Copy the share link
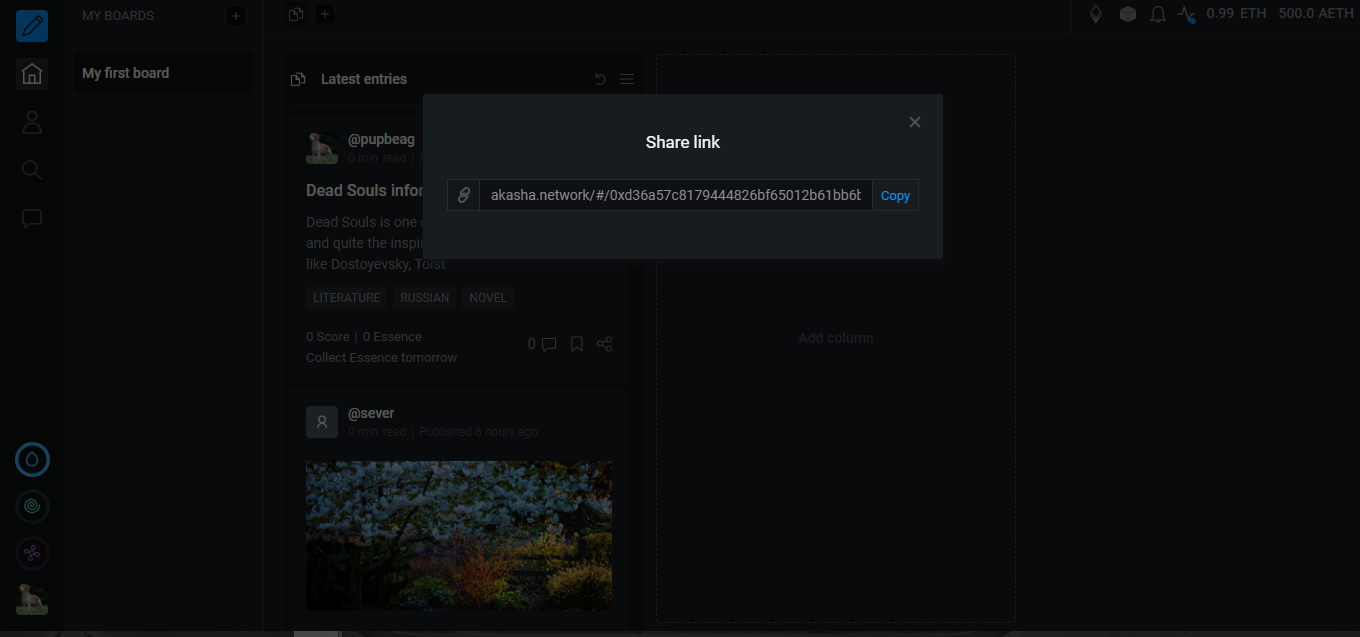 [895, 195]
